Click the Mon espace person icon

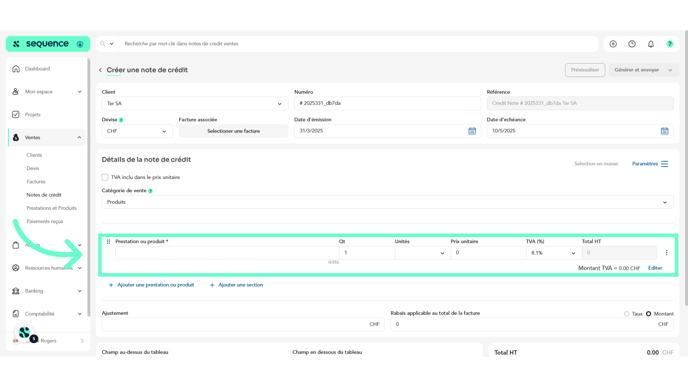click(16, 91)
